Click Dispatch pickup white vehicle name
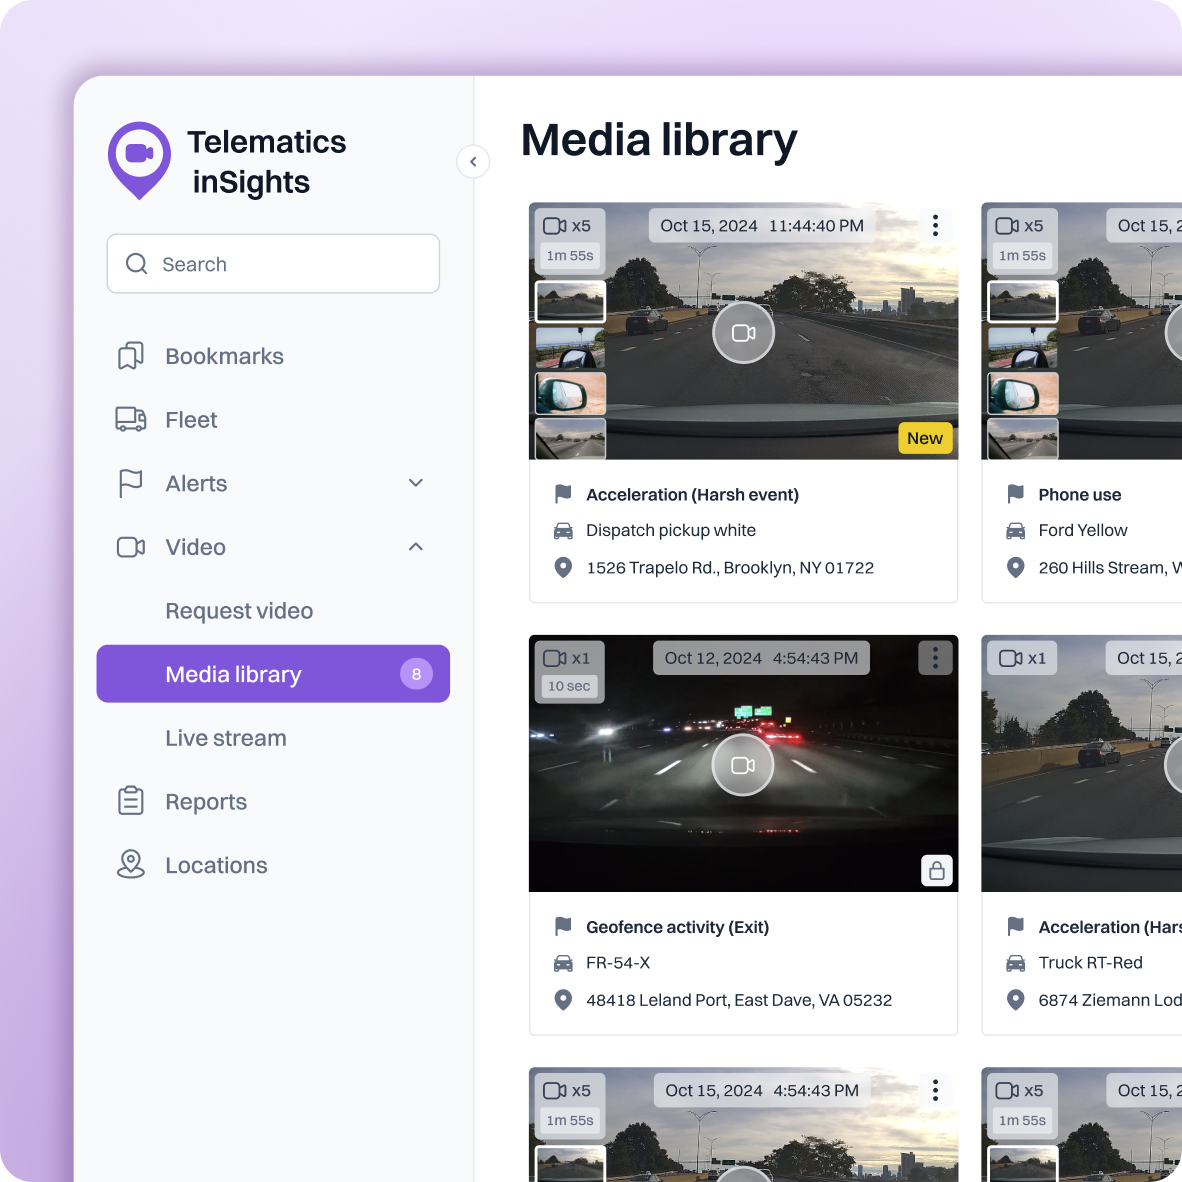The image size is (1182, 1182). click(x=671, y=530)
